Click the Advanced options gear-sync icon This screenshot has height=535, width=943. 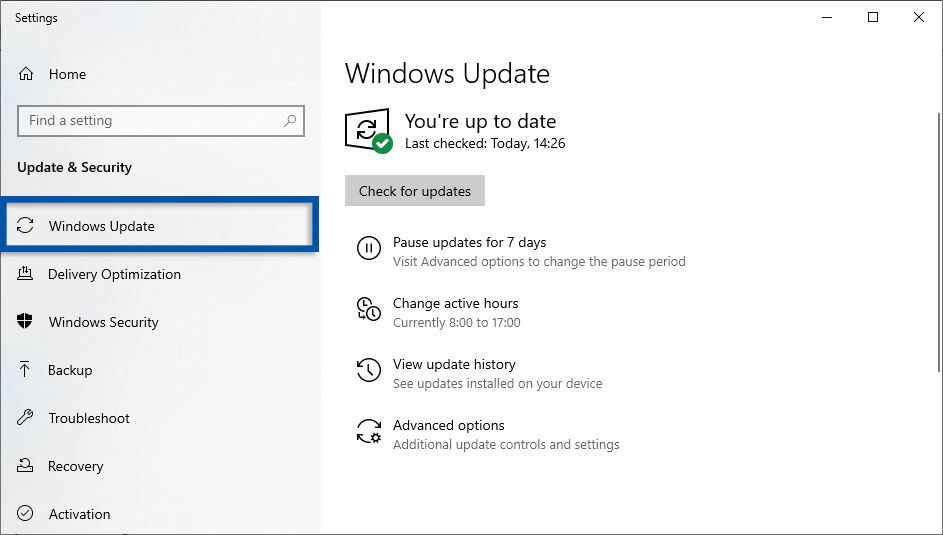tap(368, 432)
